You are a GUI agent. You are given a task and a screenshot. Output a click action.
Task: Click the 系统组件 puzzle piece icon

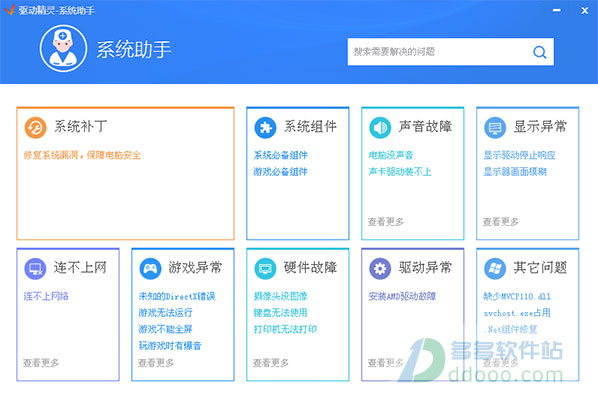[x=265, y=127]
